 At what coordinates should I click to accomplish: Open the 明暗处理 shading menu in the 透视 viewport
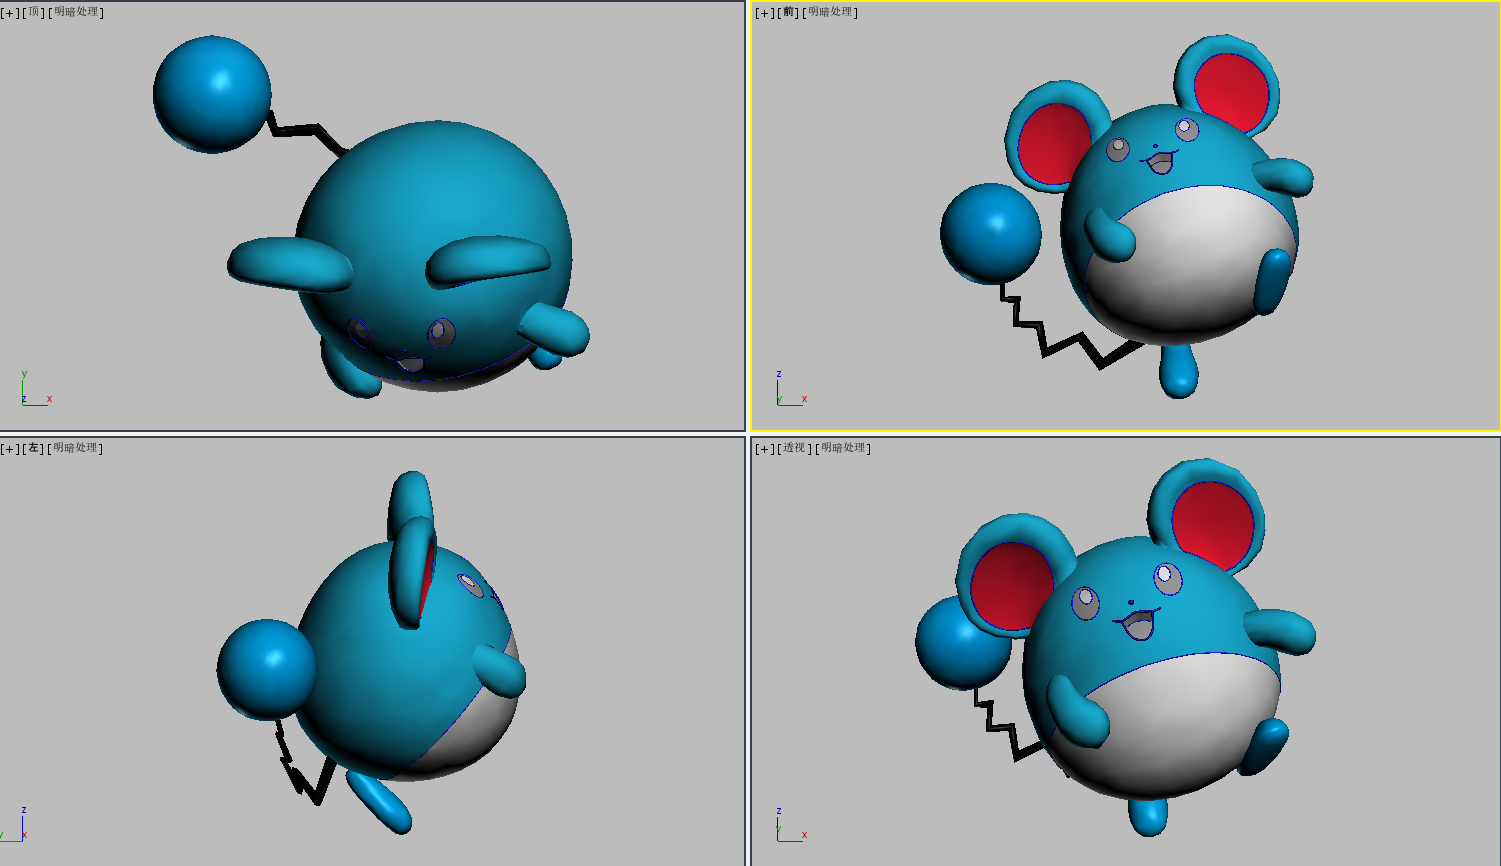point(845,449)
